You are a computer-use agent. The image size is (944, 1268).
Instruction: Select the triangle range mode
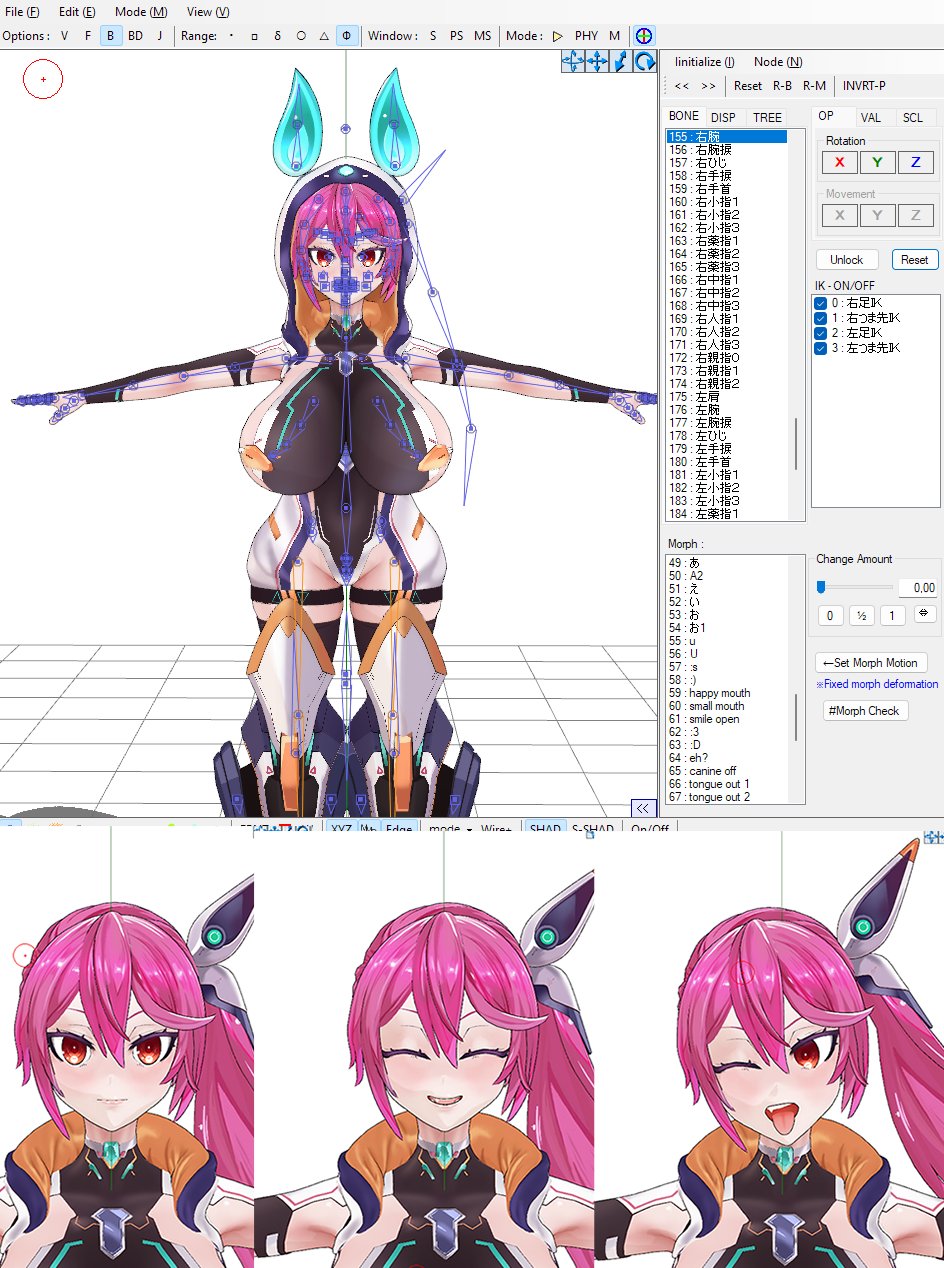click(324, 35)
